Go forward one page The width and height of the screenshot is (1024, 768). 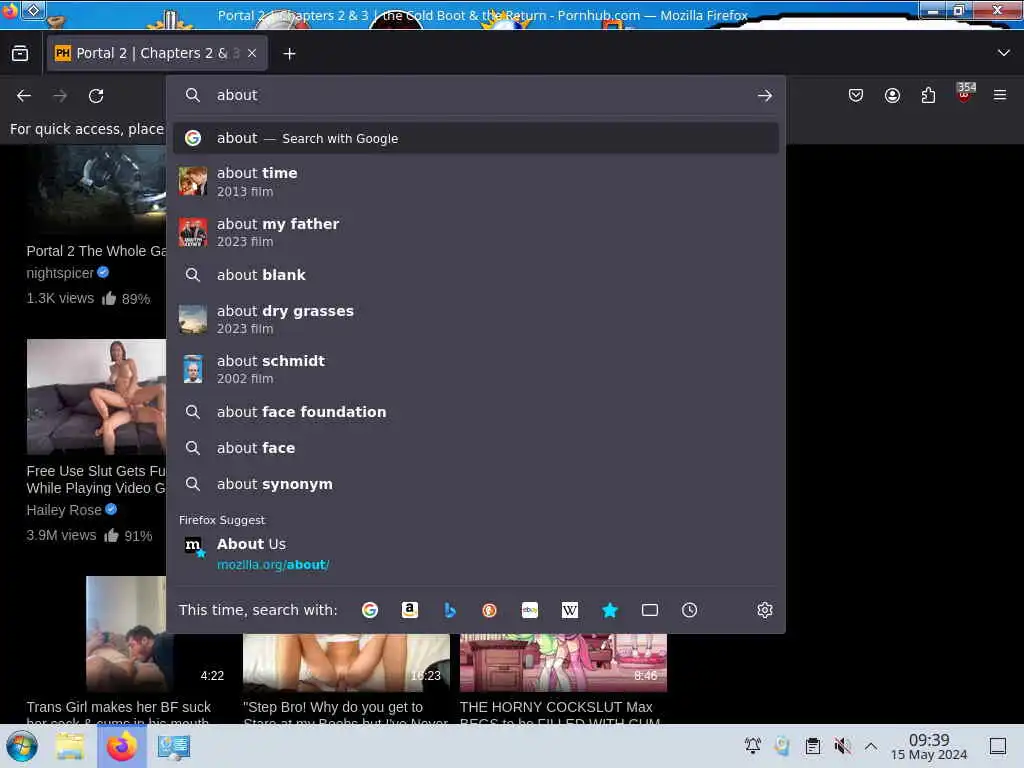60,96
